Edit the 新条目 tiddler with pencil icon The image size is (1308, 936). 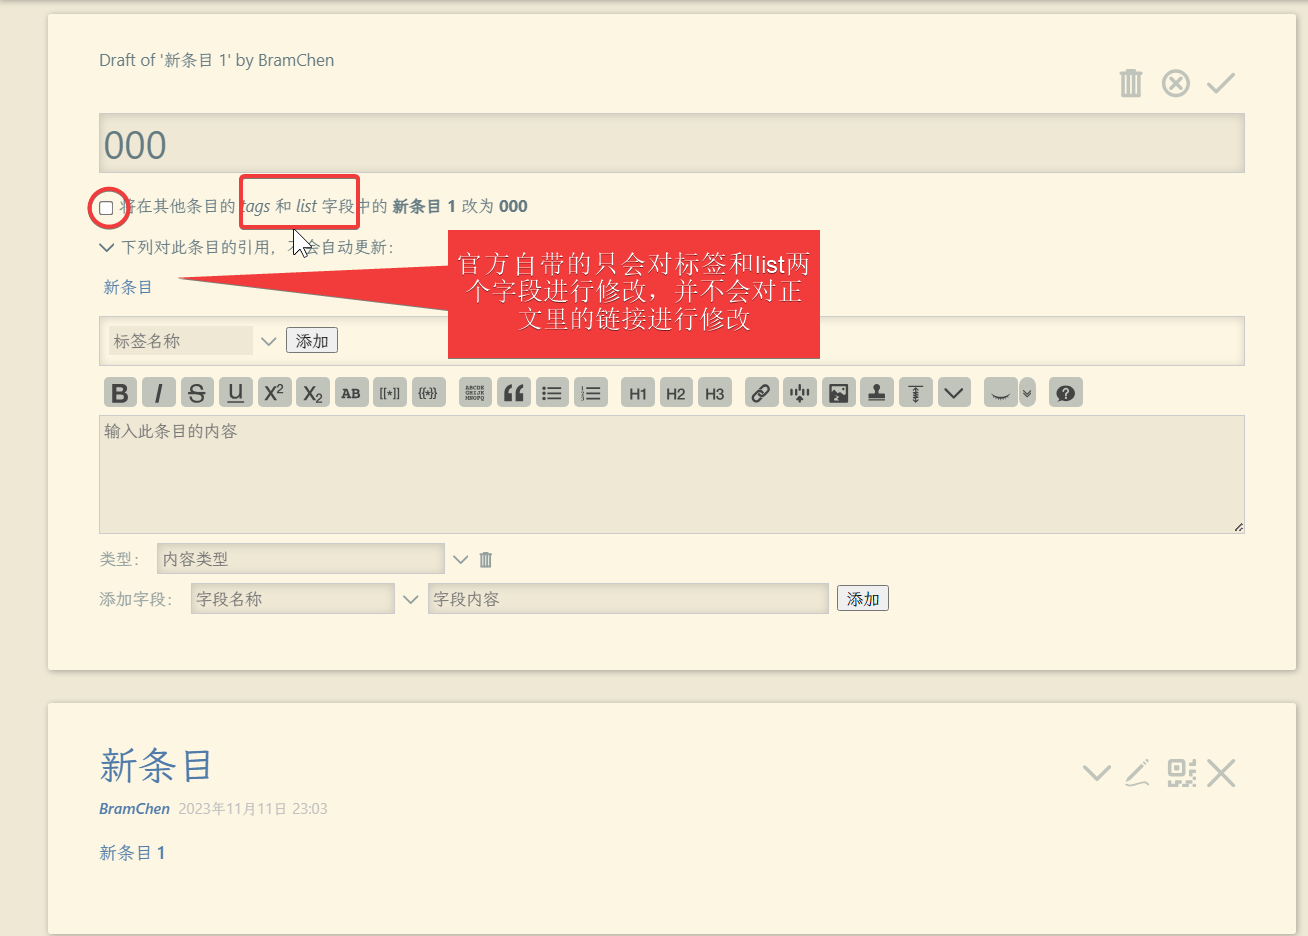(x=1138, y=773)
